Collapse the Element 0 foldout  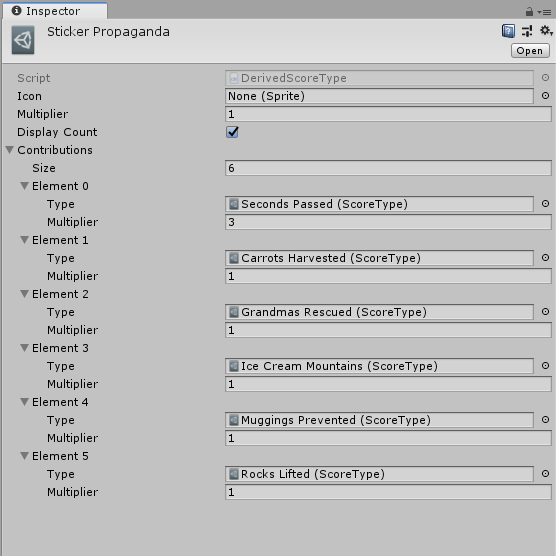pyautogui.click(x=24, y=185)
